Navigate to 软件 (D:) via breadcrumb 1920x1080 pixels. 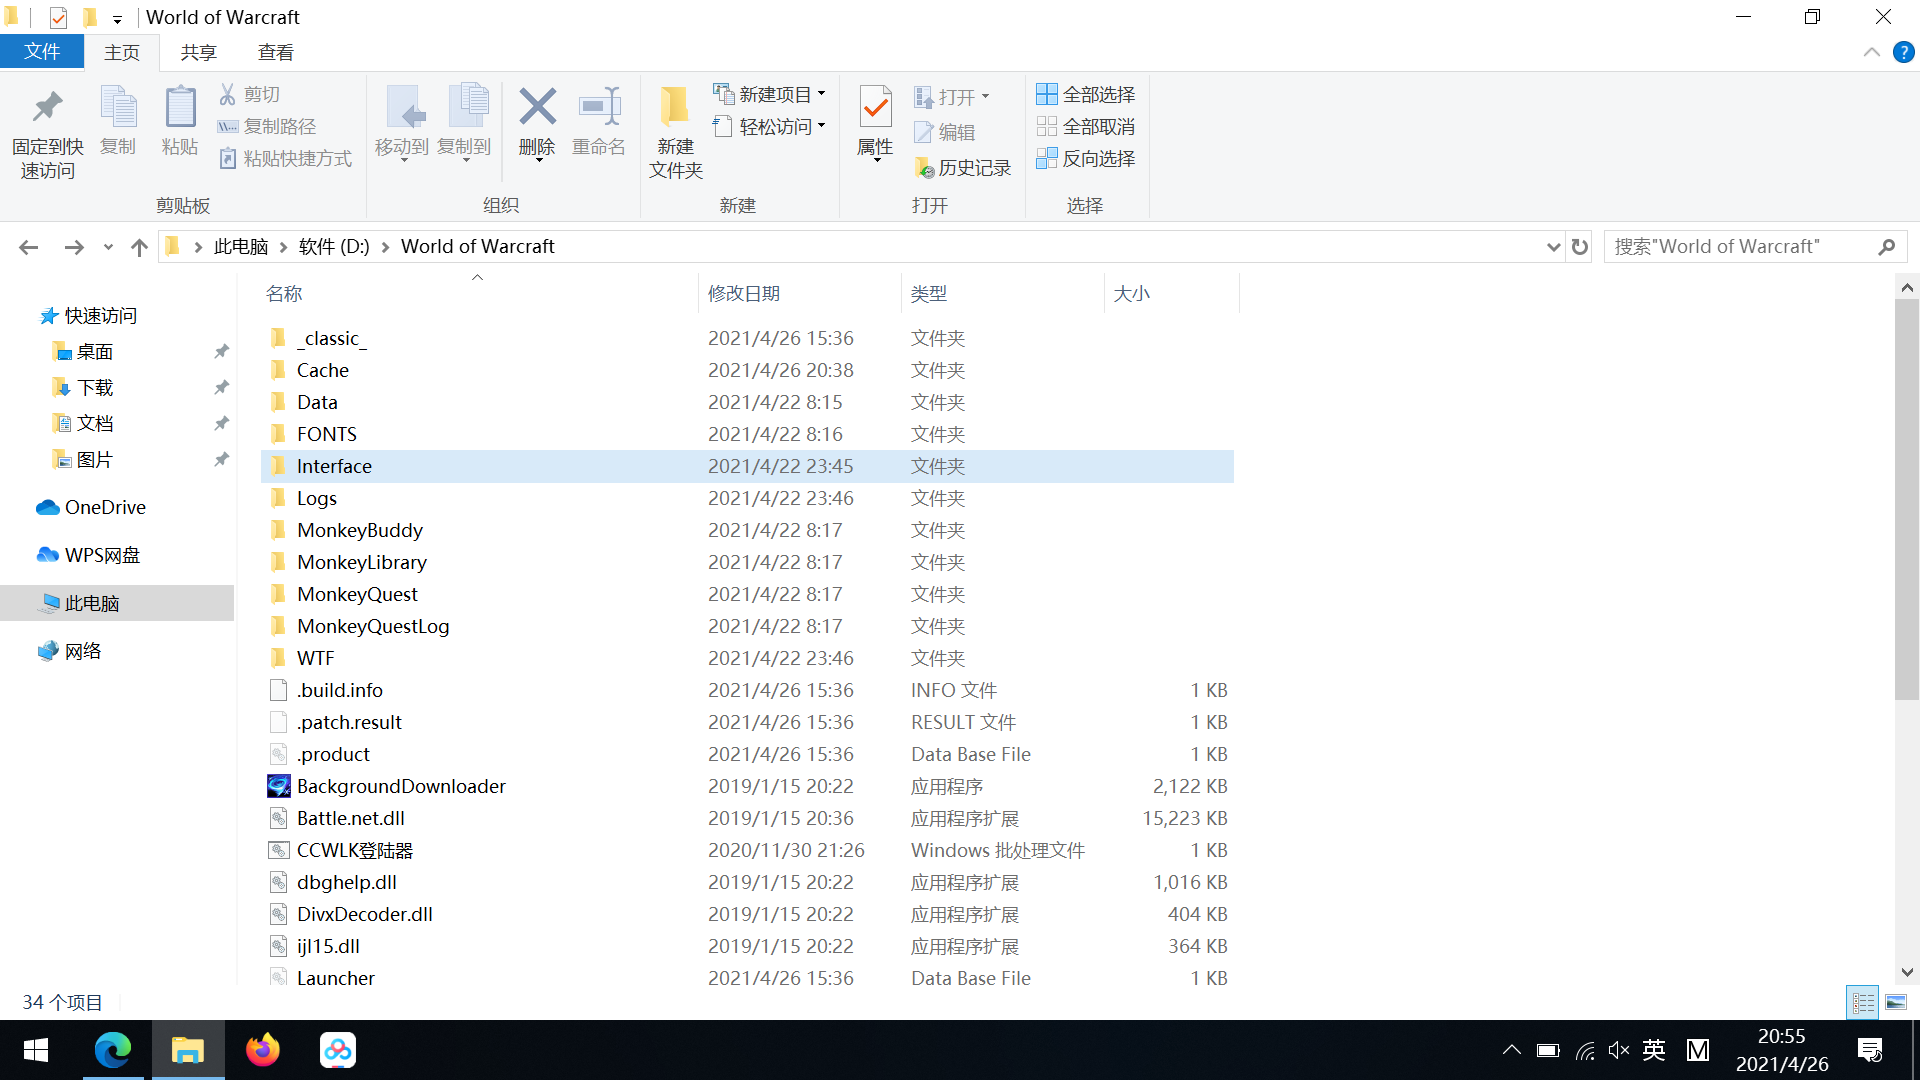tap(333, 246)
